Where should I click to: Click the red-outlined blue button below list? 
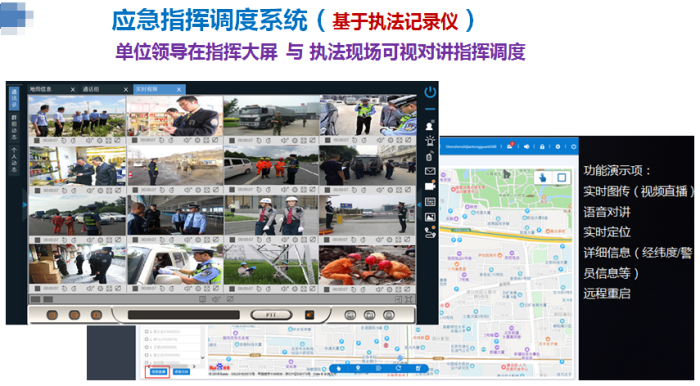158,371
